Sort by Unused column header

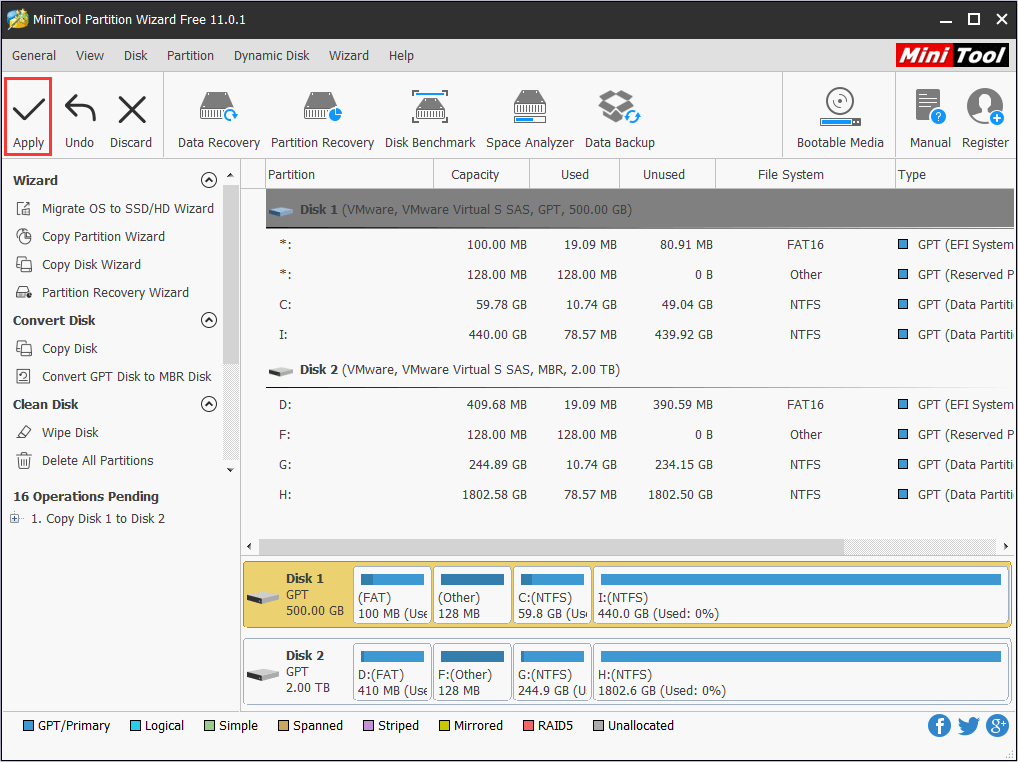click(x=667, y=175)
